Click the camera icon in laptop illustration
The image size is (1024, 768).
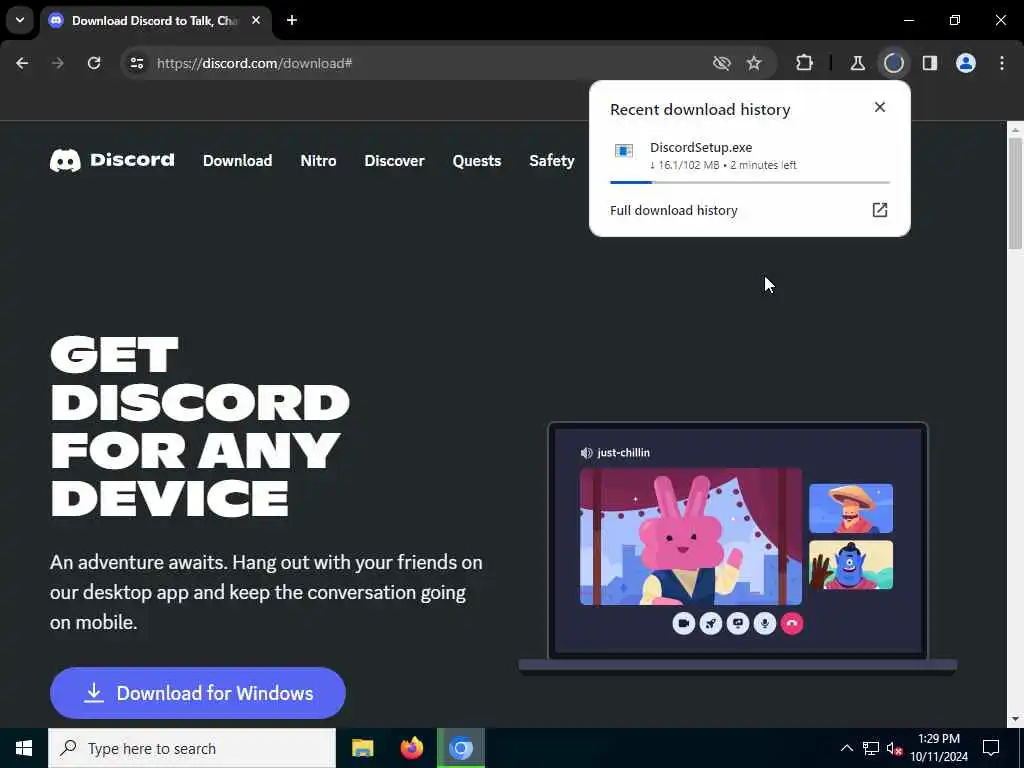click(x=683, y=624)
